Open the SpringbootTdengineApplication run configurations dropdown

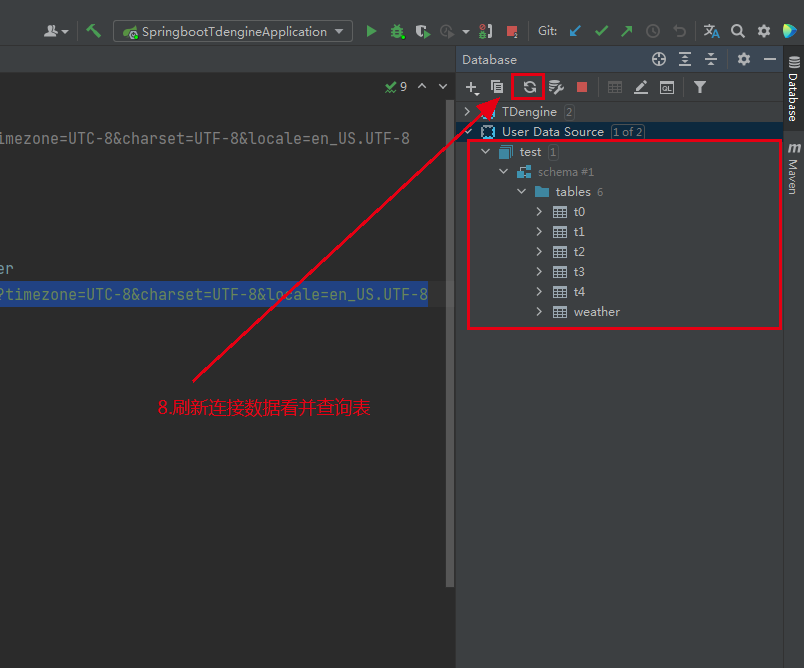[338, 31]
